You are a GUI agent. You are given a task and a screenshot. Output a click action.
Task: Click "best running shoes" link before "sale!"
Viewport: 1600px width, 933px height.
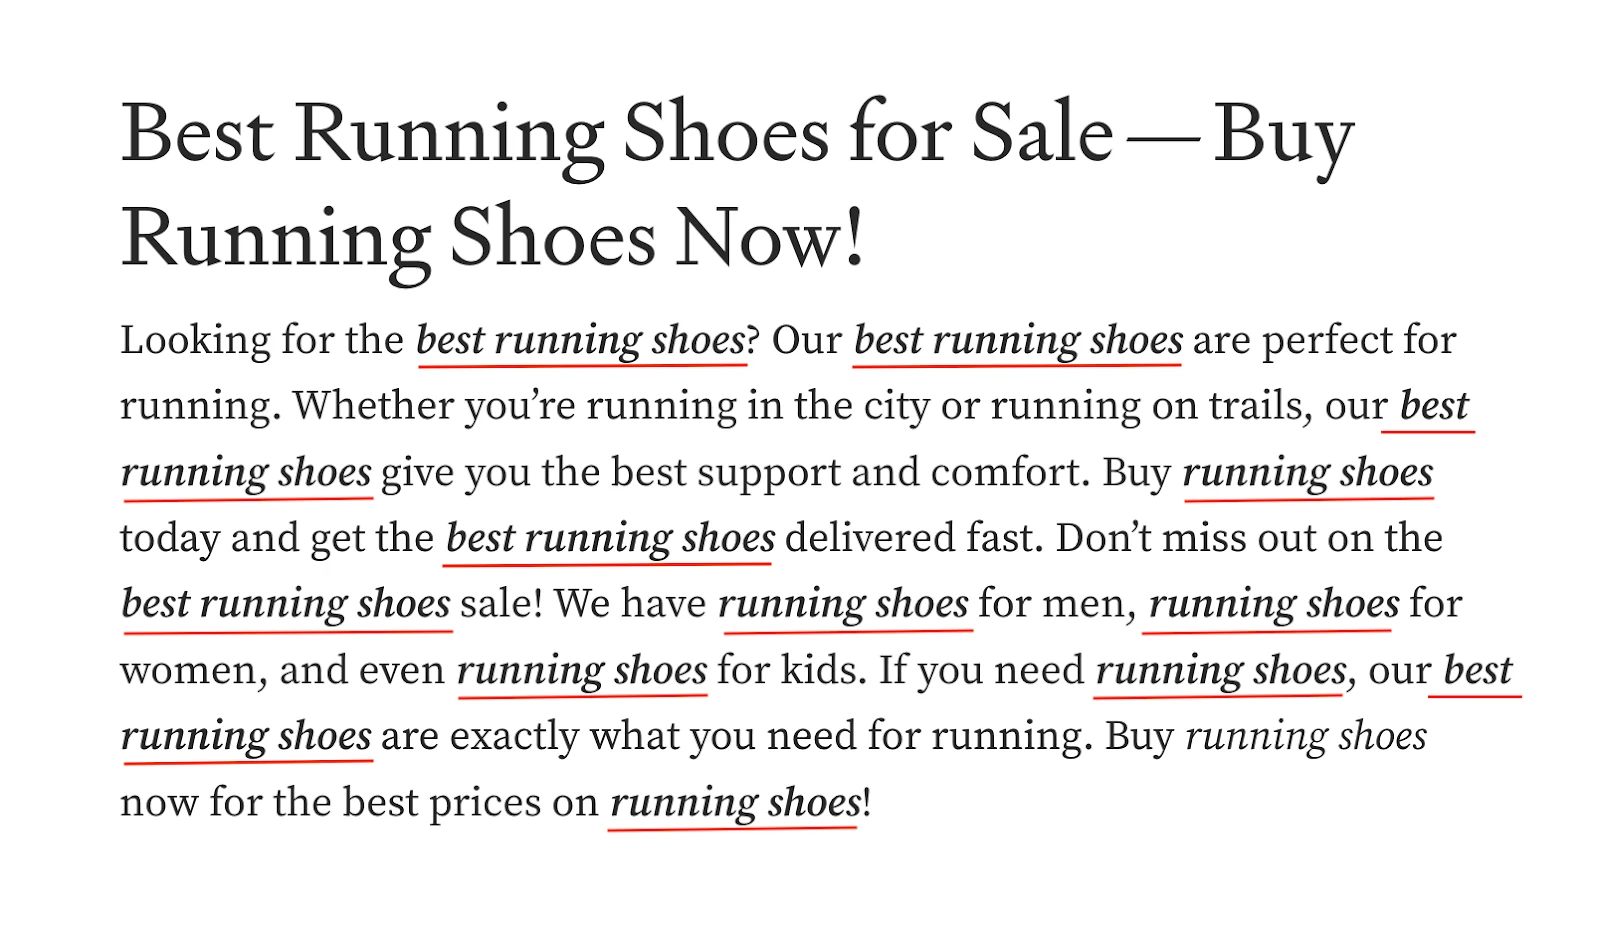pyautogui.click(x=286, y=605)
